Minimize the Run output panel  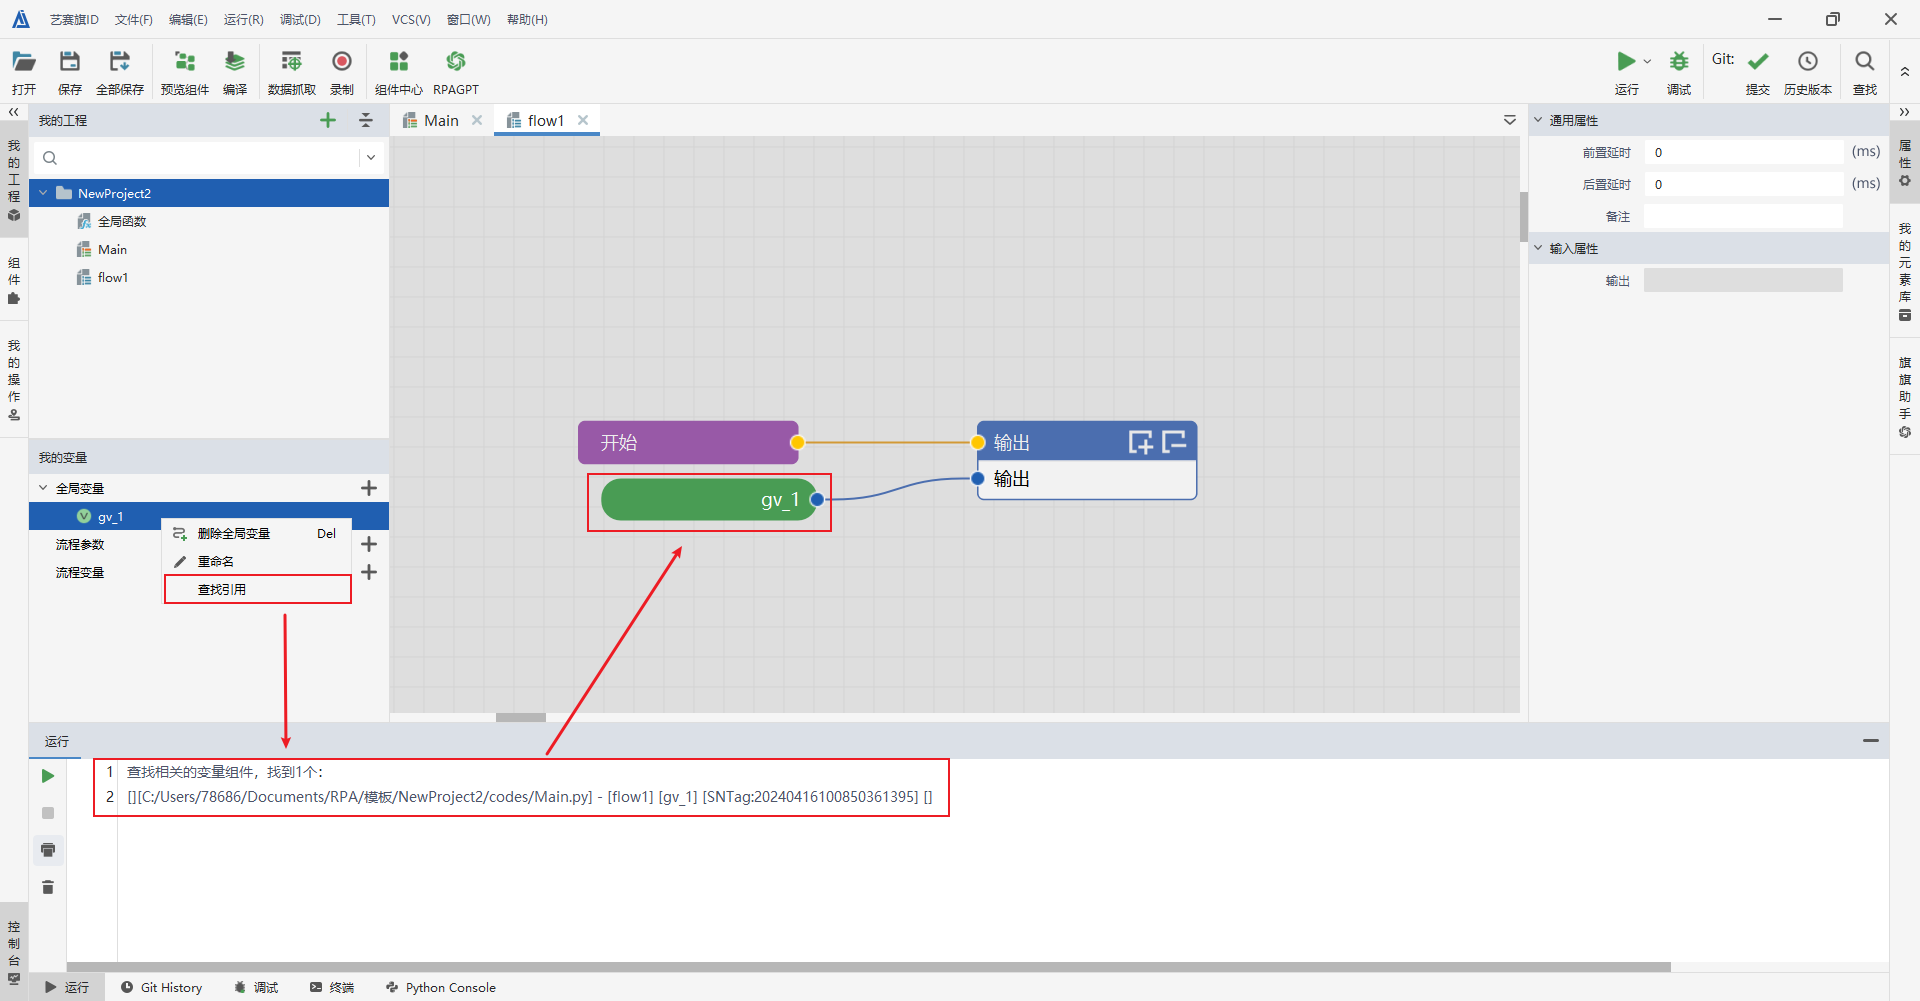click(1871, 741)
